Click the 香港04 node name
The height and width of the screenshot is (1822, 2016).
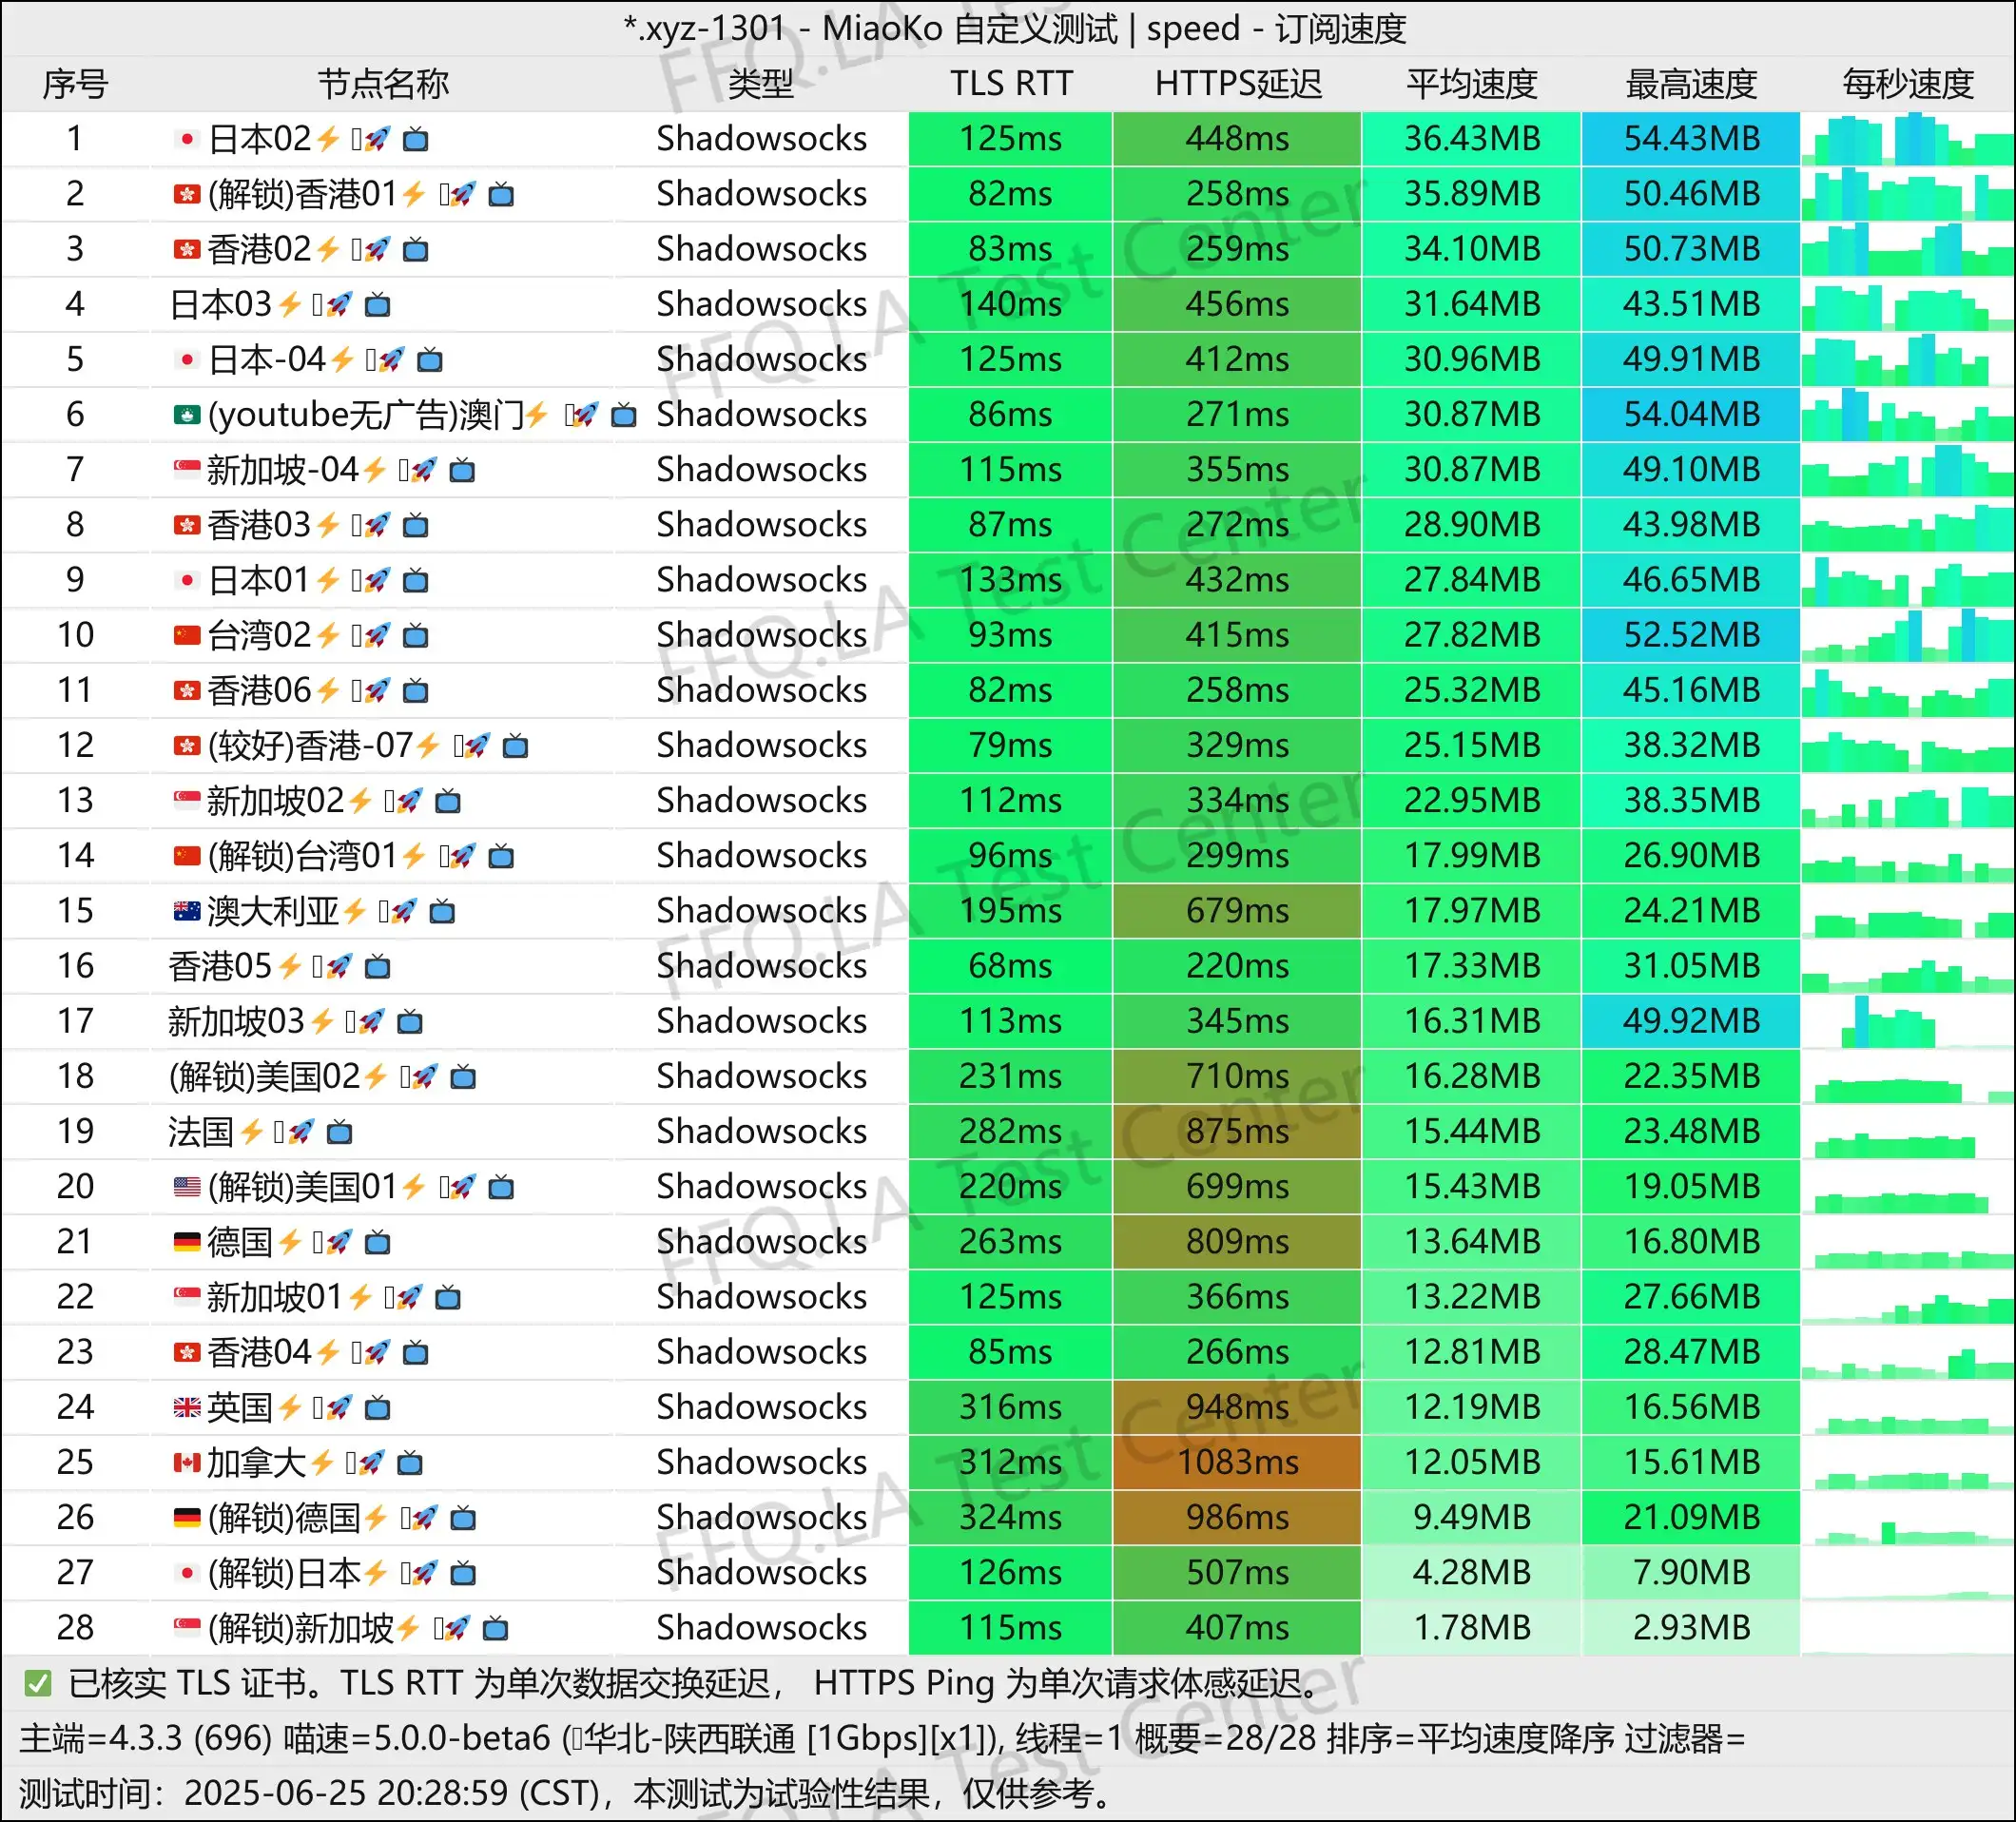click(x=259, y=1352)
